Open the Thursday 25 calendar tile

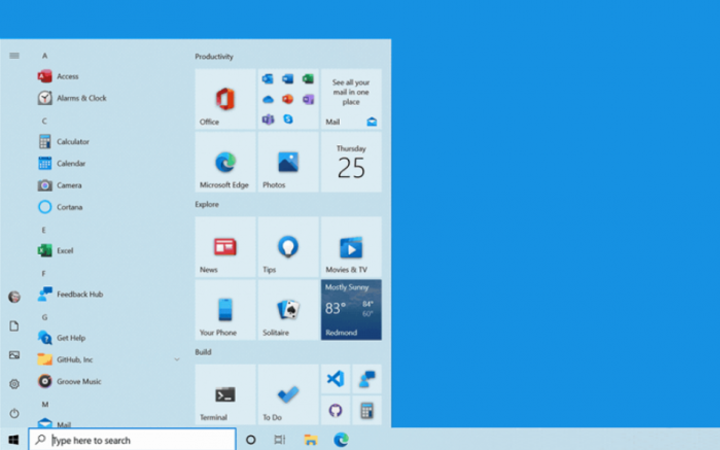(x=351, y=162)
